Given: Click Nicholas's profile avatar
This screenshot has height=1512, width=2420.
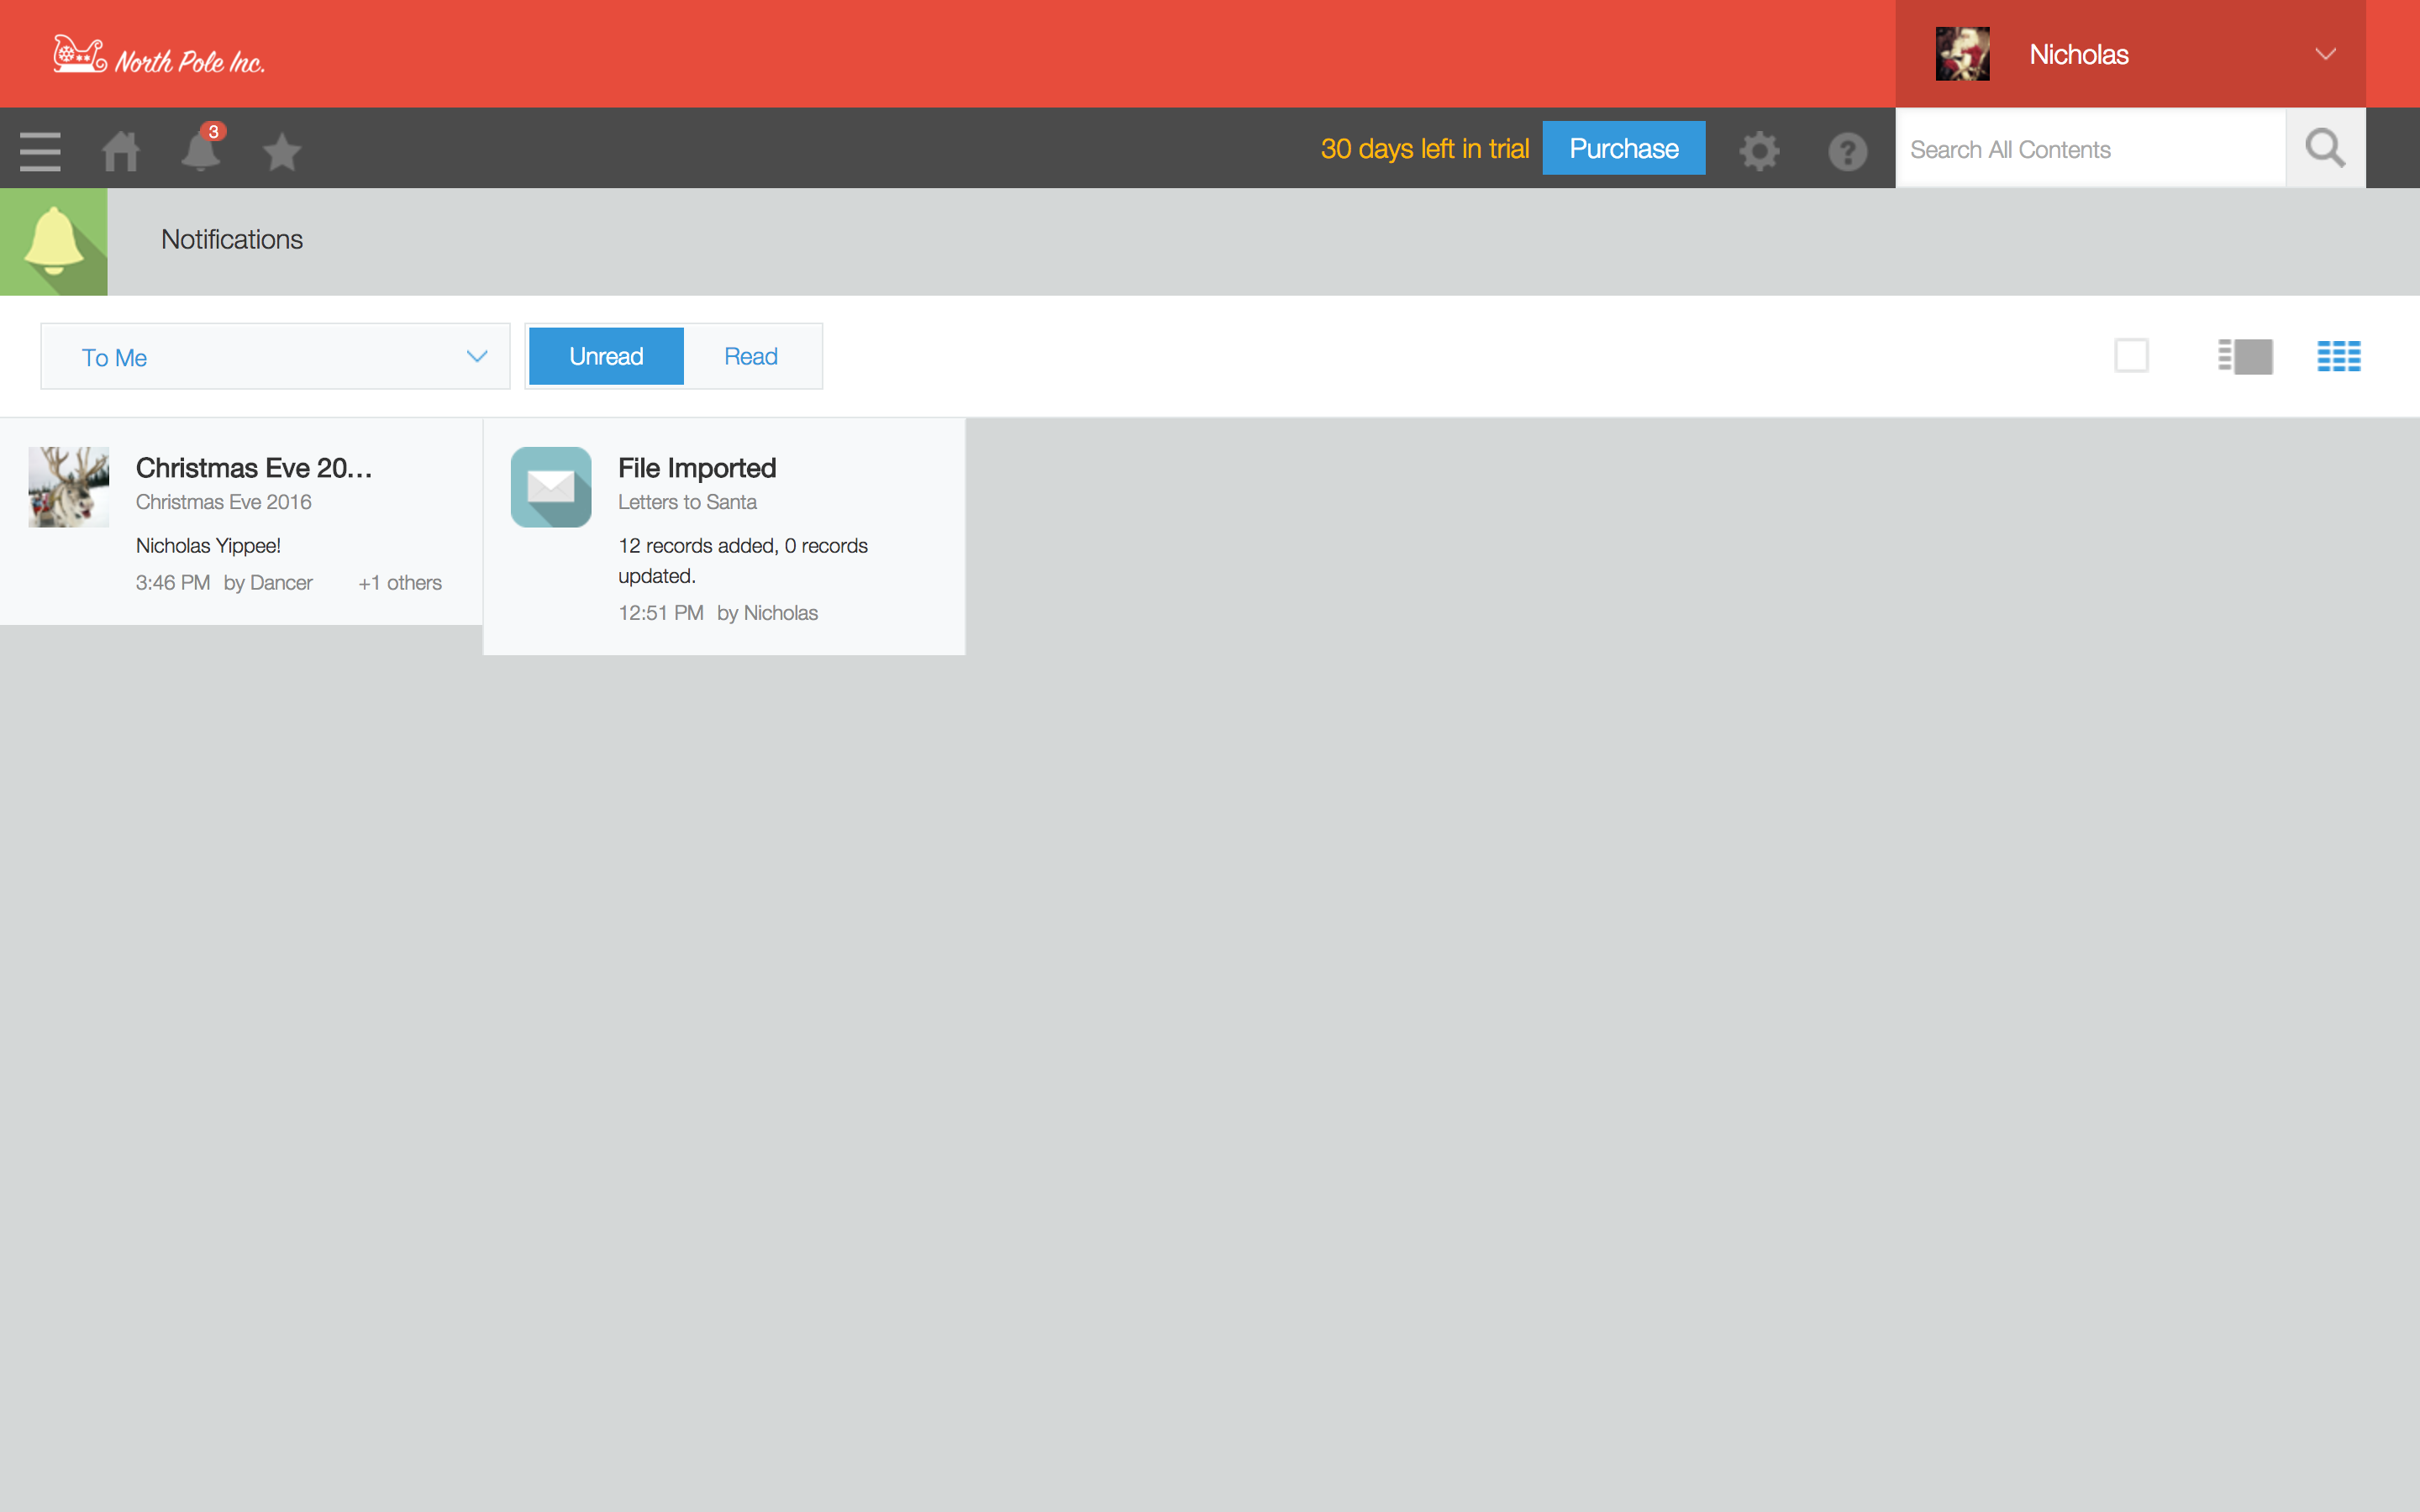Looking at the screenshot, I should tap(1962, 54).
